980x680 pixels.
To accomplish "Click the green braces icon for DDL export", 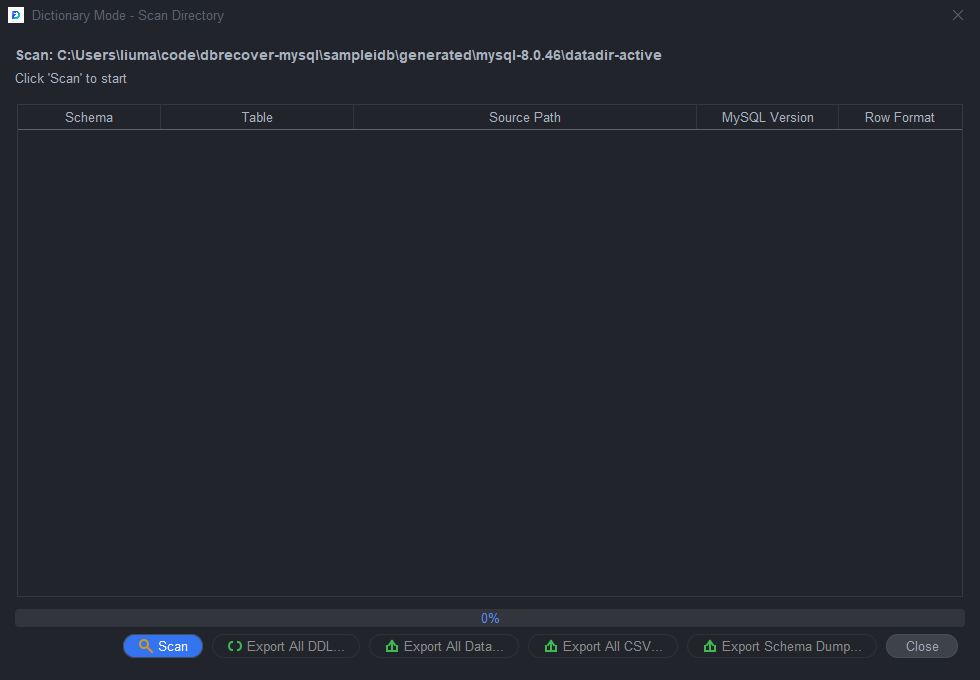I will (x=235, y=646).
